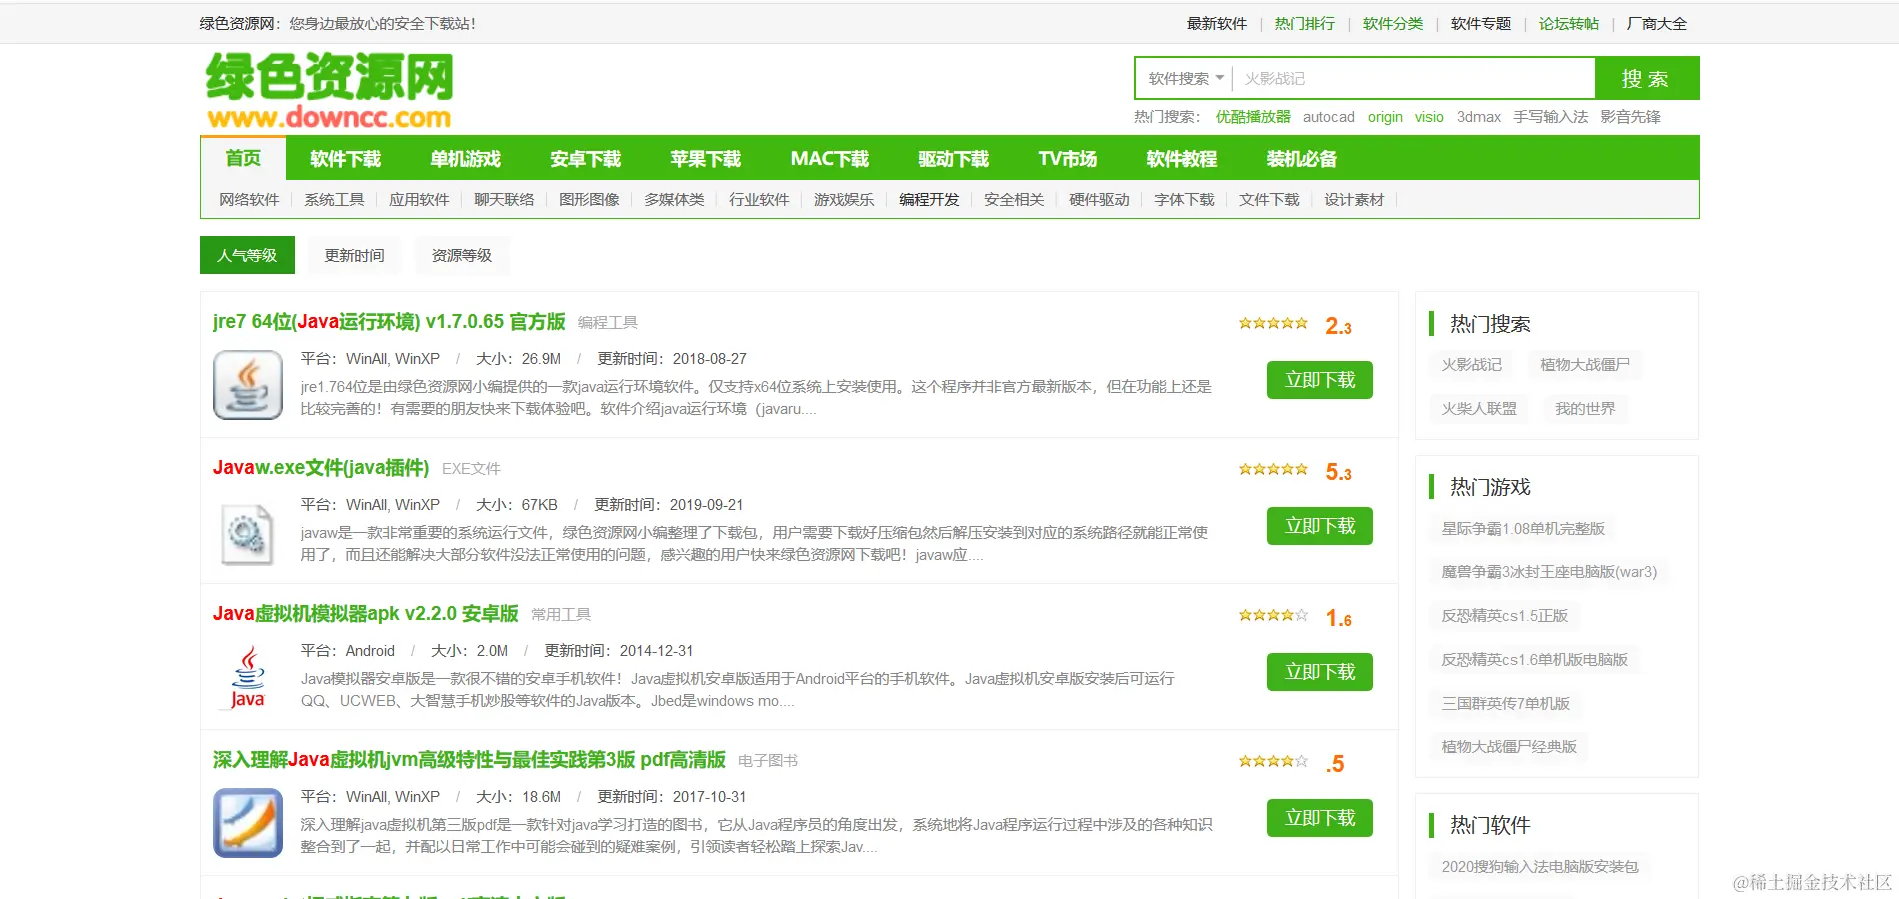This screenshot has width=1899, height=899.
Task: Select the 聊天联络 subcategory
Action: [504, 199]
